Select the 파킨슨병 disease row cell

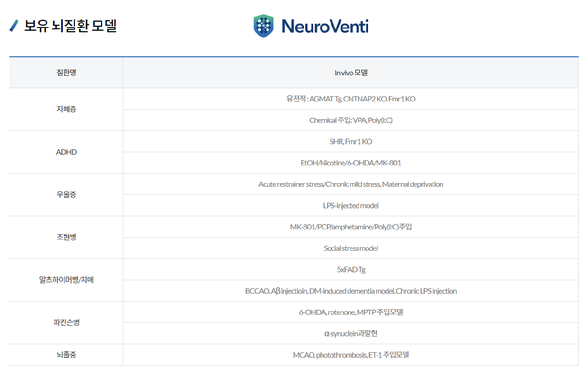(x=66, y=323)
